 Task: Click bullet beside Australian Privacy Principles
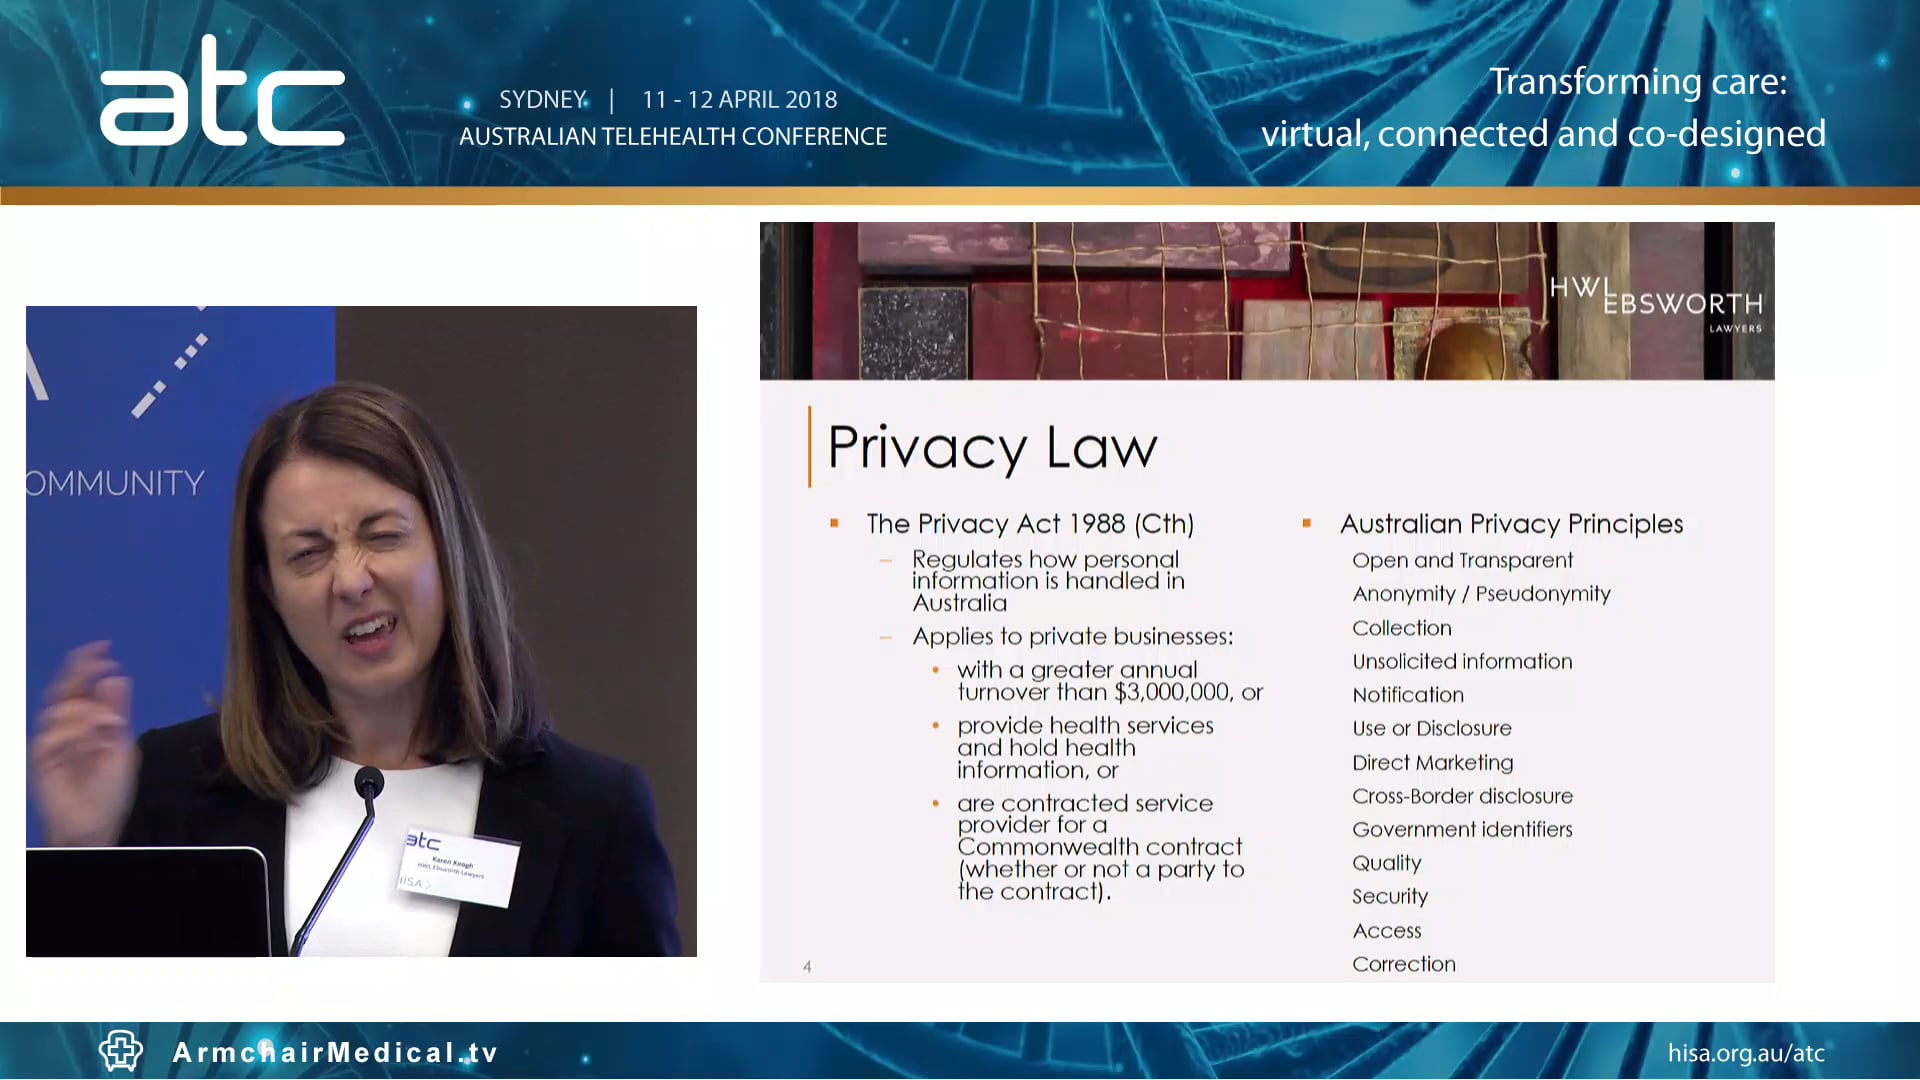[1306, 523]
